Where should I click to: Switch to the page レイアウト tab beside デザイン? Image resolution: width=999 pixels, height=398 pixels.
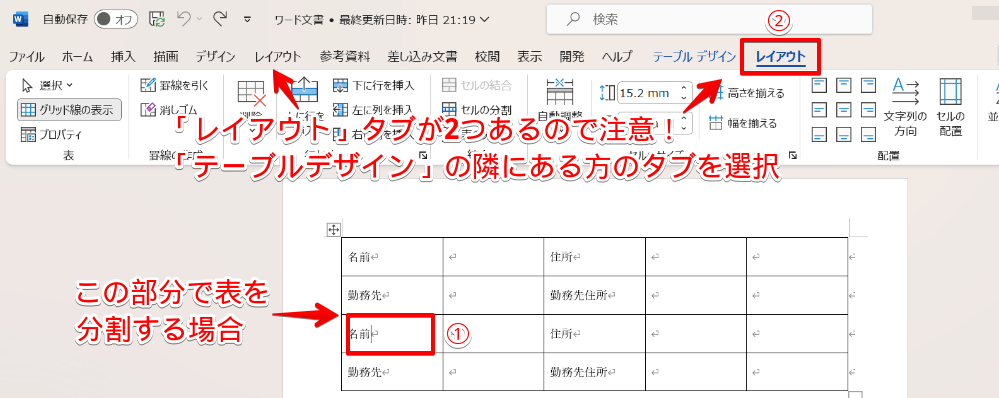point(277,57)
